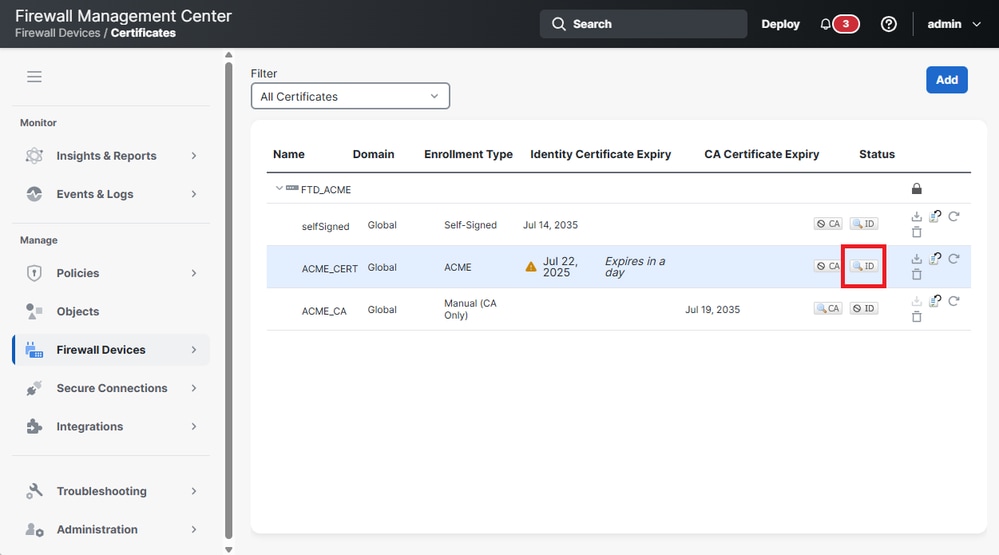Click the ID status badge for ACME_CERT
Viewport: 999px width, 555px height.
(x=863, y=266)
